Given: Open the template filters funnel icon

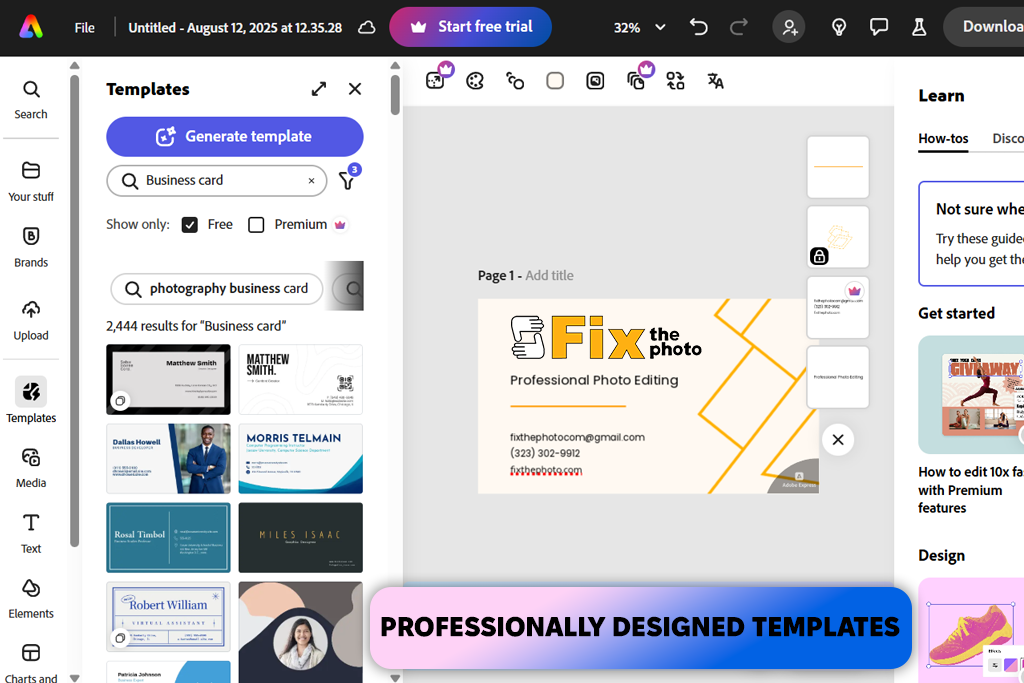Looking at the screenshot, I should [x=347, y=180].
